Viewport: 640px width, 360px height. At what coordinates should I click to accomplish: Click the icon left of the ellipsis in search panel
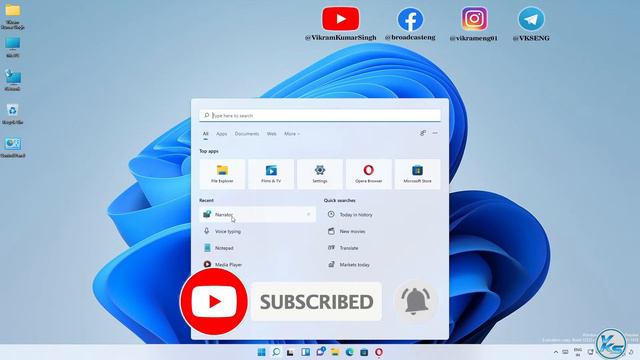[x=423, y=133]
